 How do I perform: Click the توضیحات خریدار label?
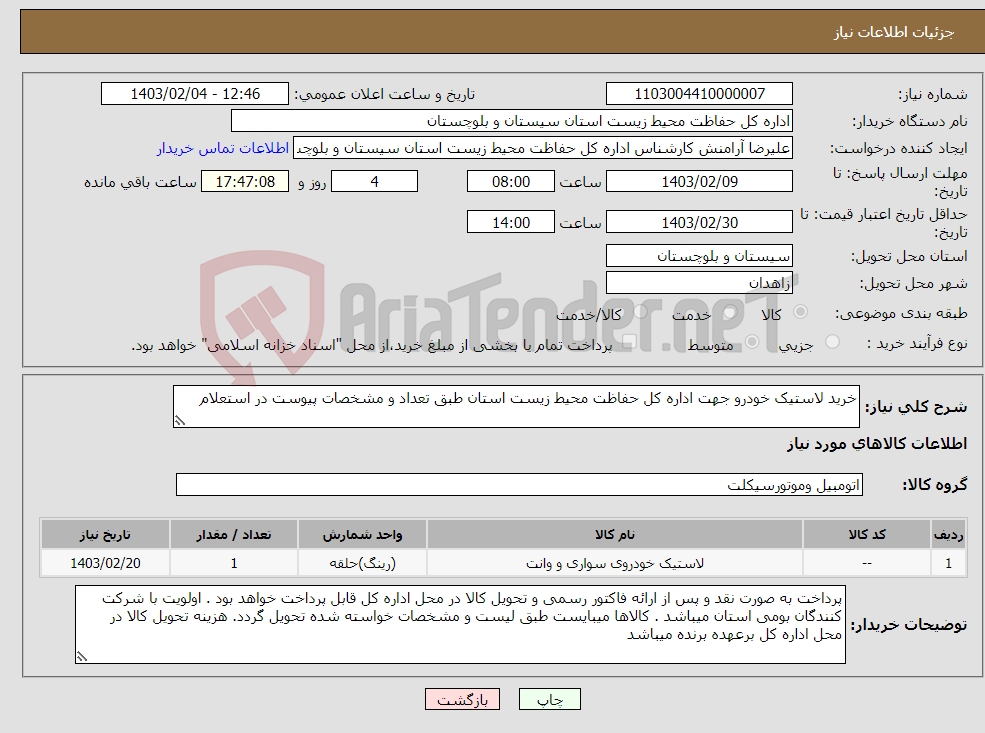908,625
